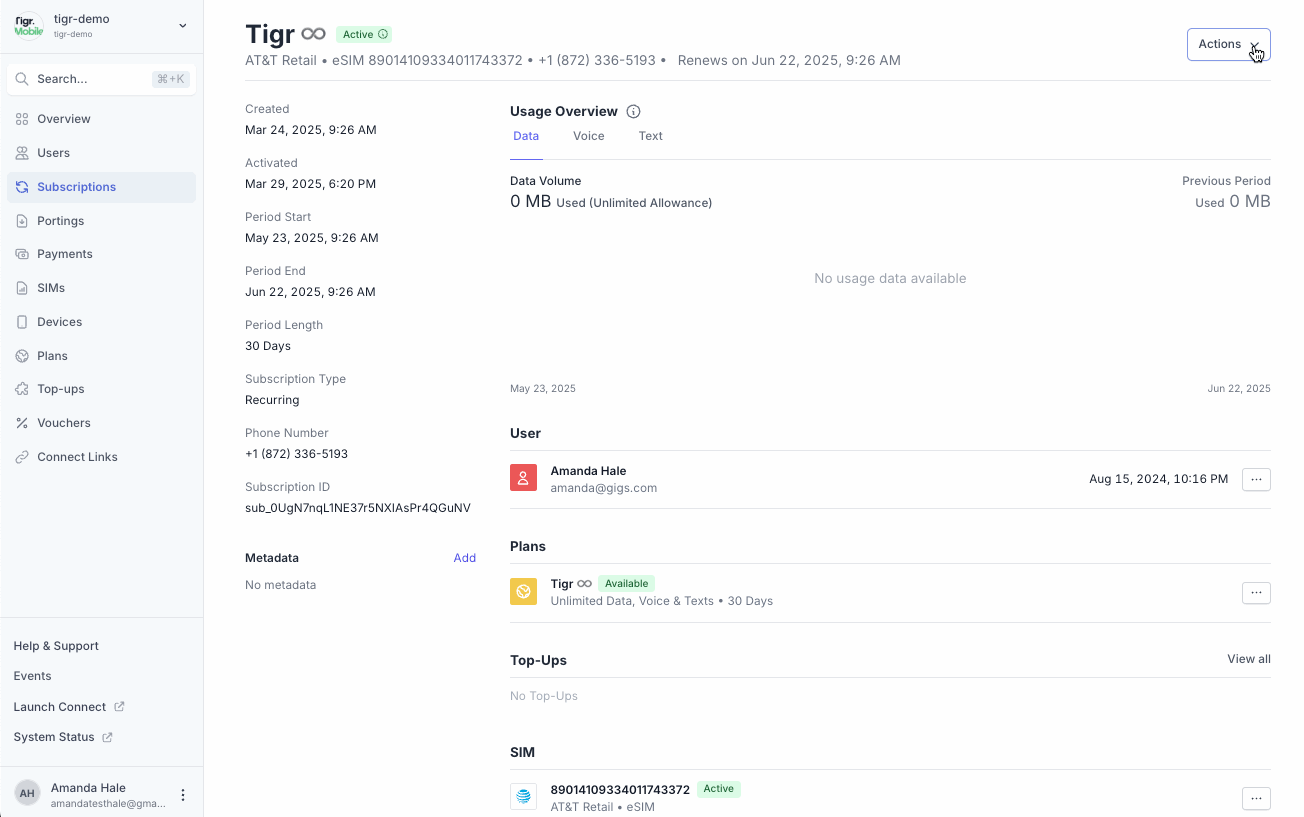Click the Devices phone icon
1304x817 pixels.
(x=22, y=322)
